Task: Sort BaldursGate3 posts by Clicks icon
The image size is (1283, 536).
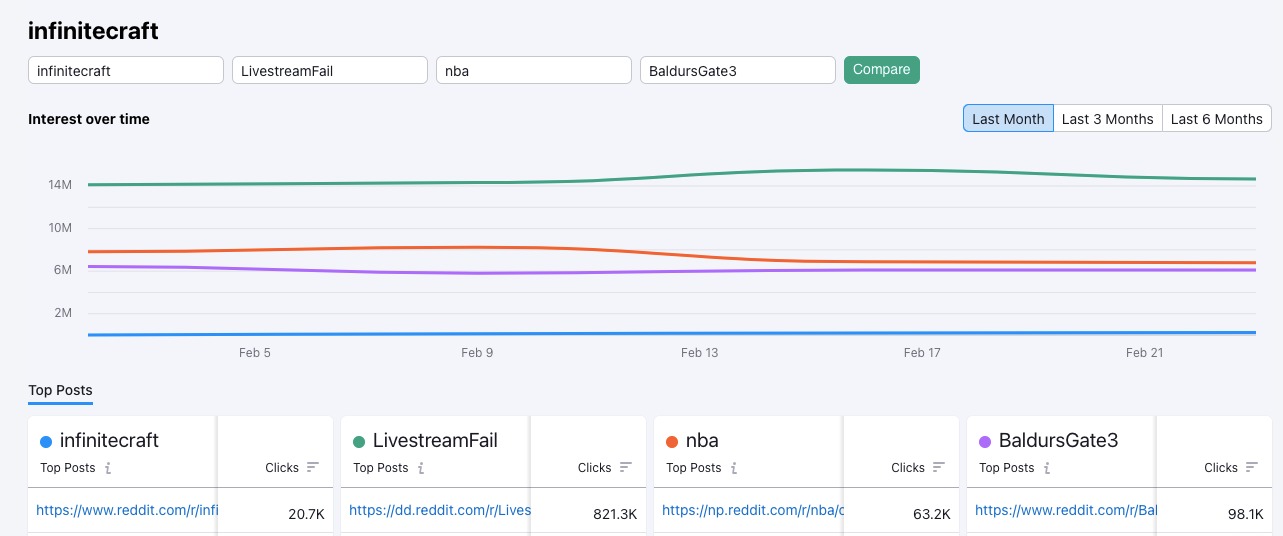Action: coord(1252,467)
